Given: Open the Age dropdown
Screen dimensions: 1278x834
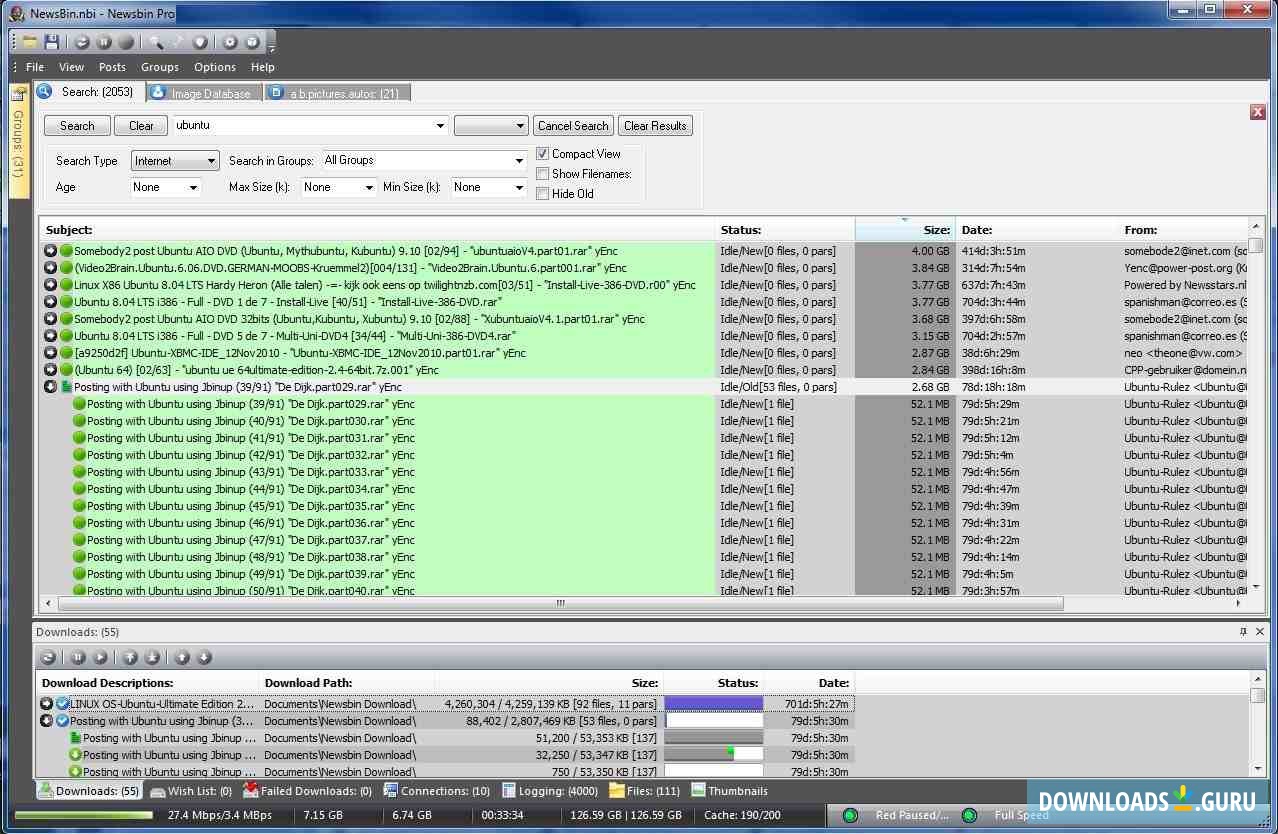Looking at the screenshot, I should (166, 187).
